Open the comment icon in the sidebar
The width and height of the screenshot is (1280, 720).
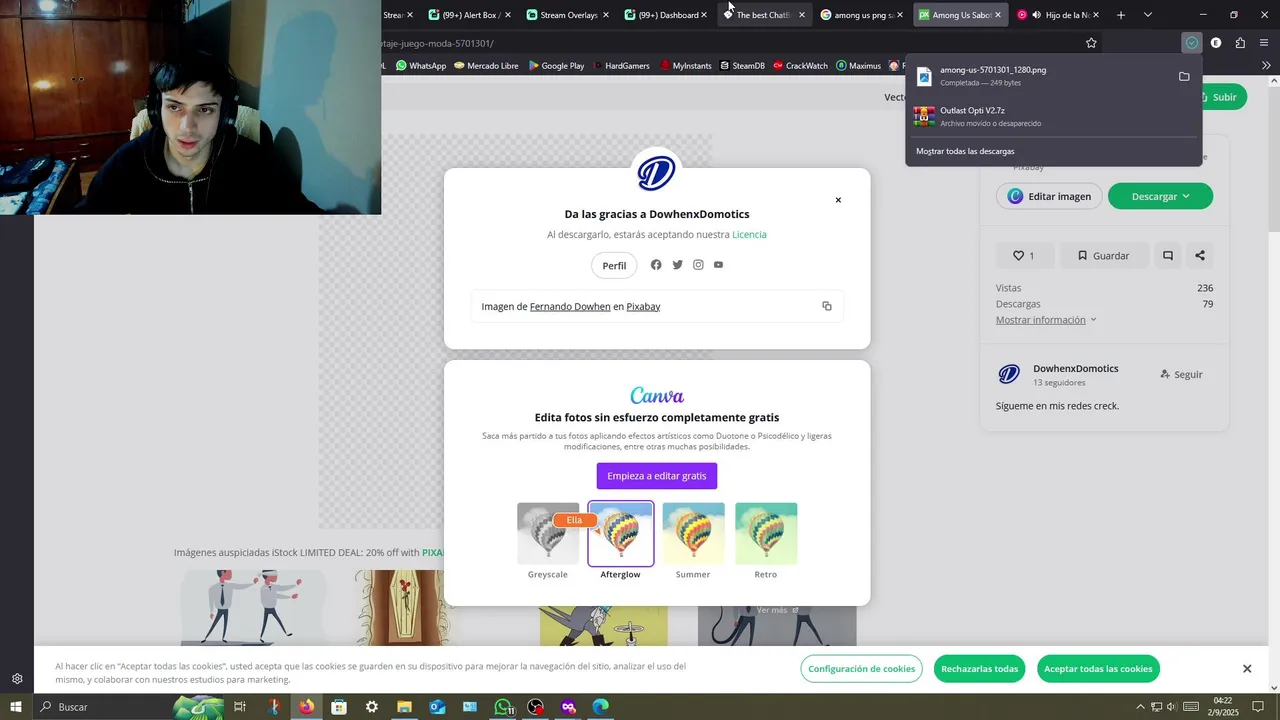tap(1167, 256)
